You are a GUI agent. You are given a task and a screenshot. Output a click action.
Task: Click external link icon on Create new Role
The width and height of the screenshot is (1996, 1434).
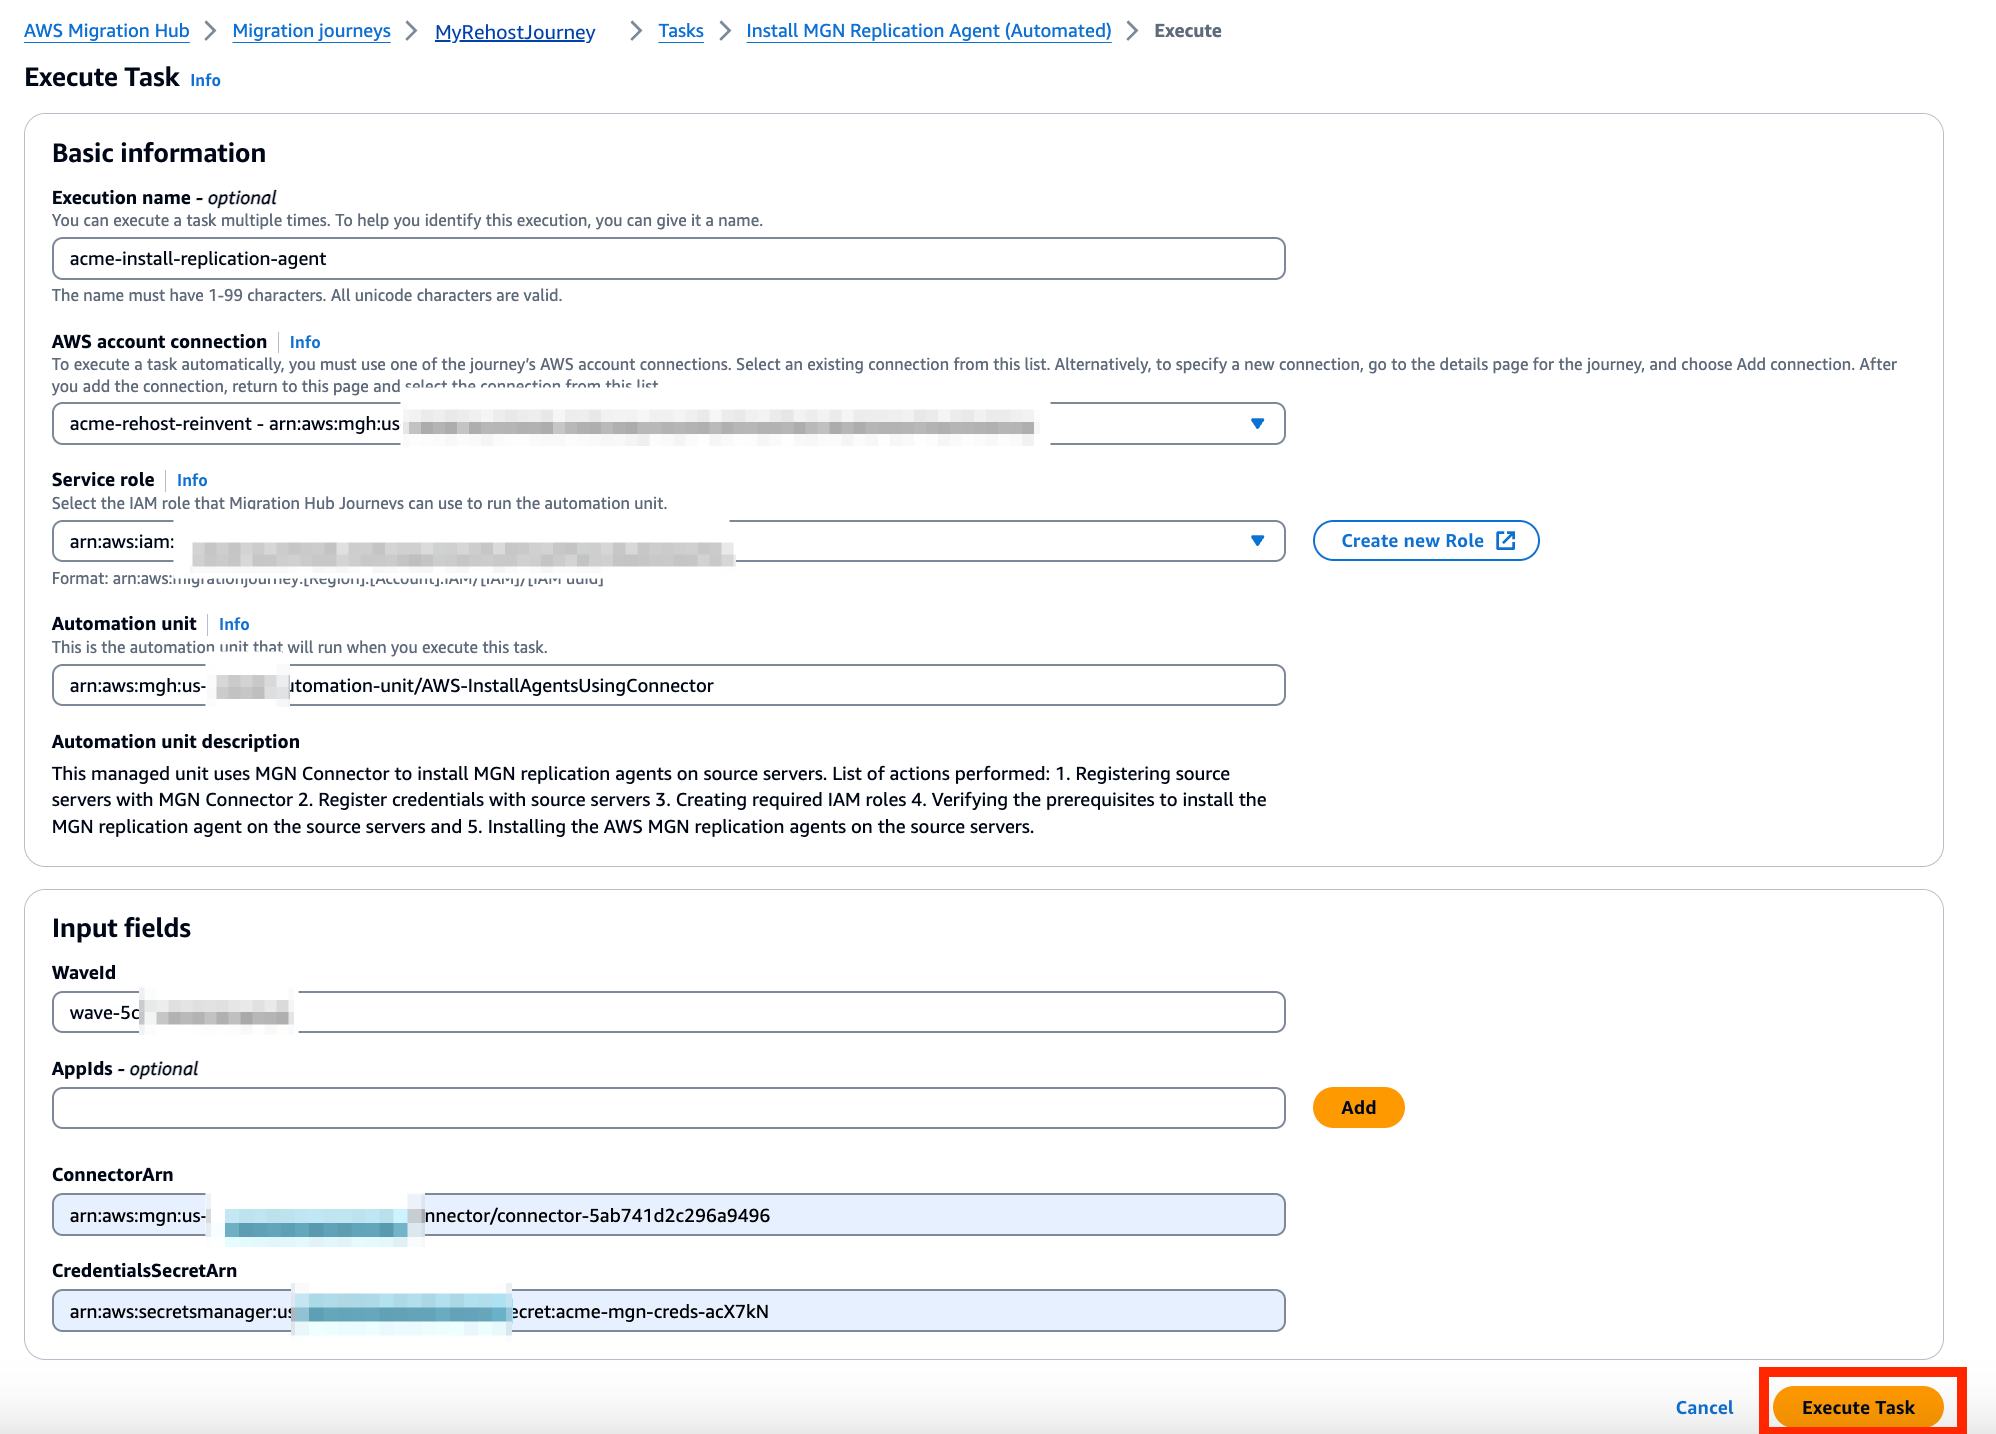pyautogui.click(x=1505, y=540)
